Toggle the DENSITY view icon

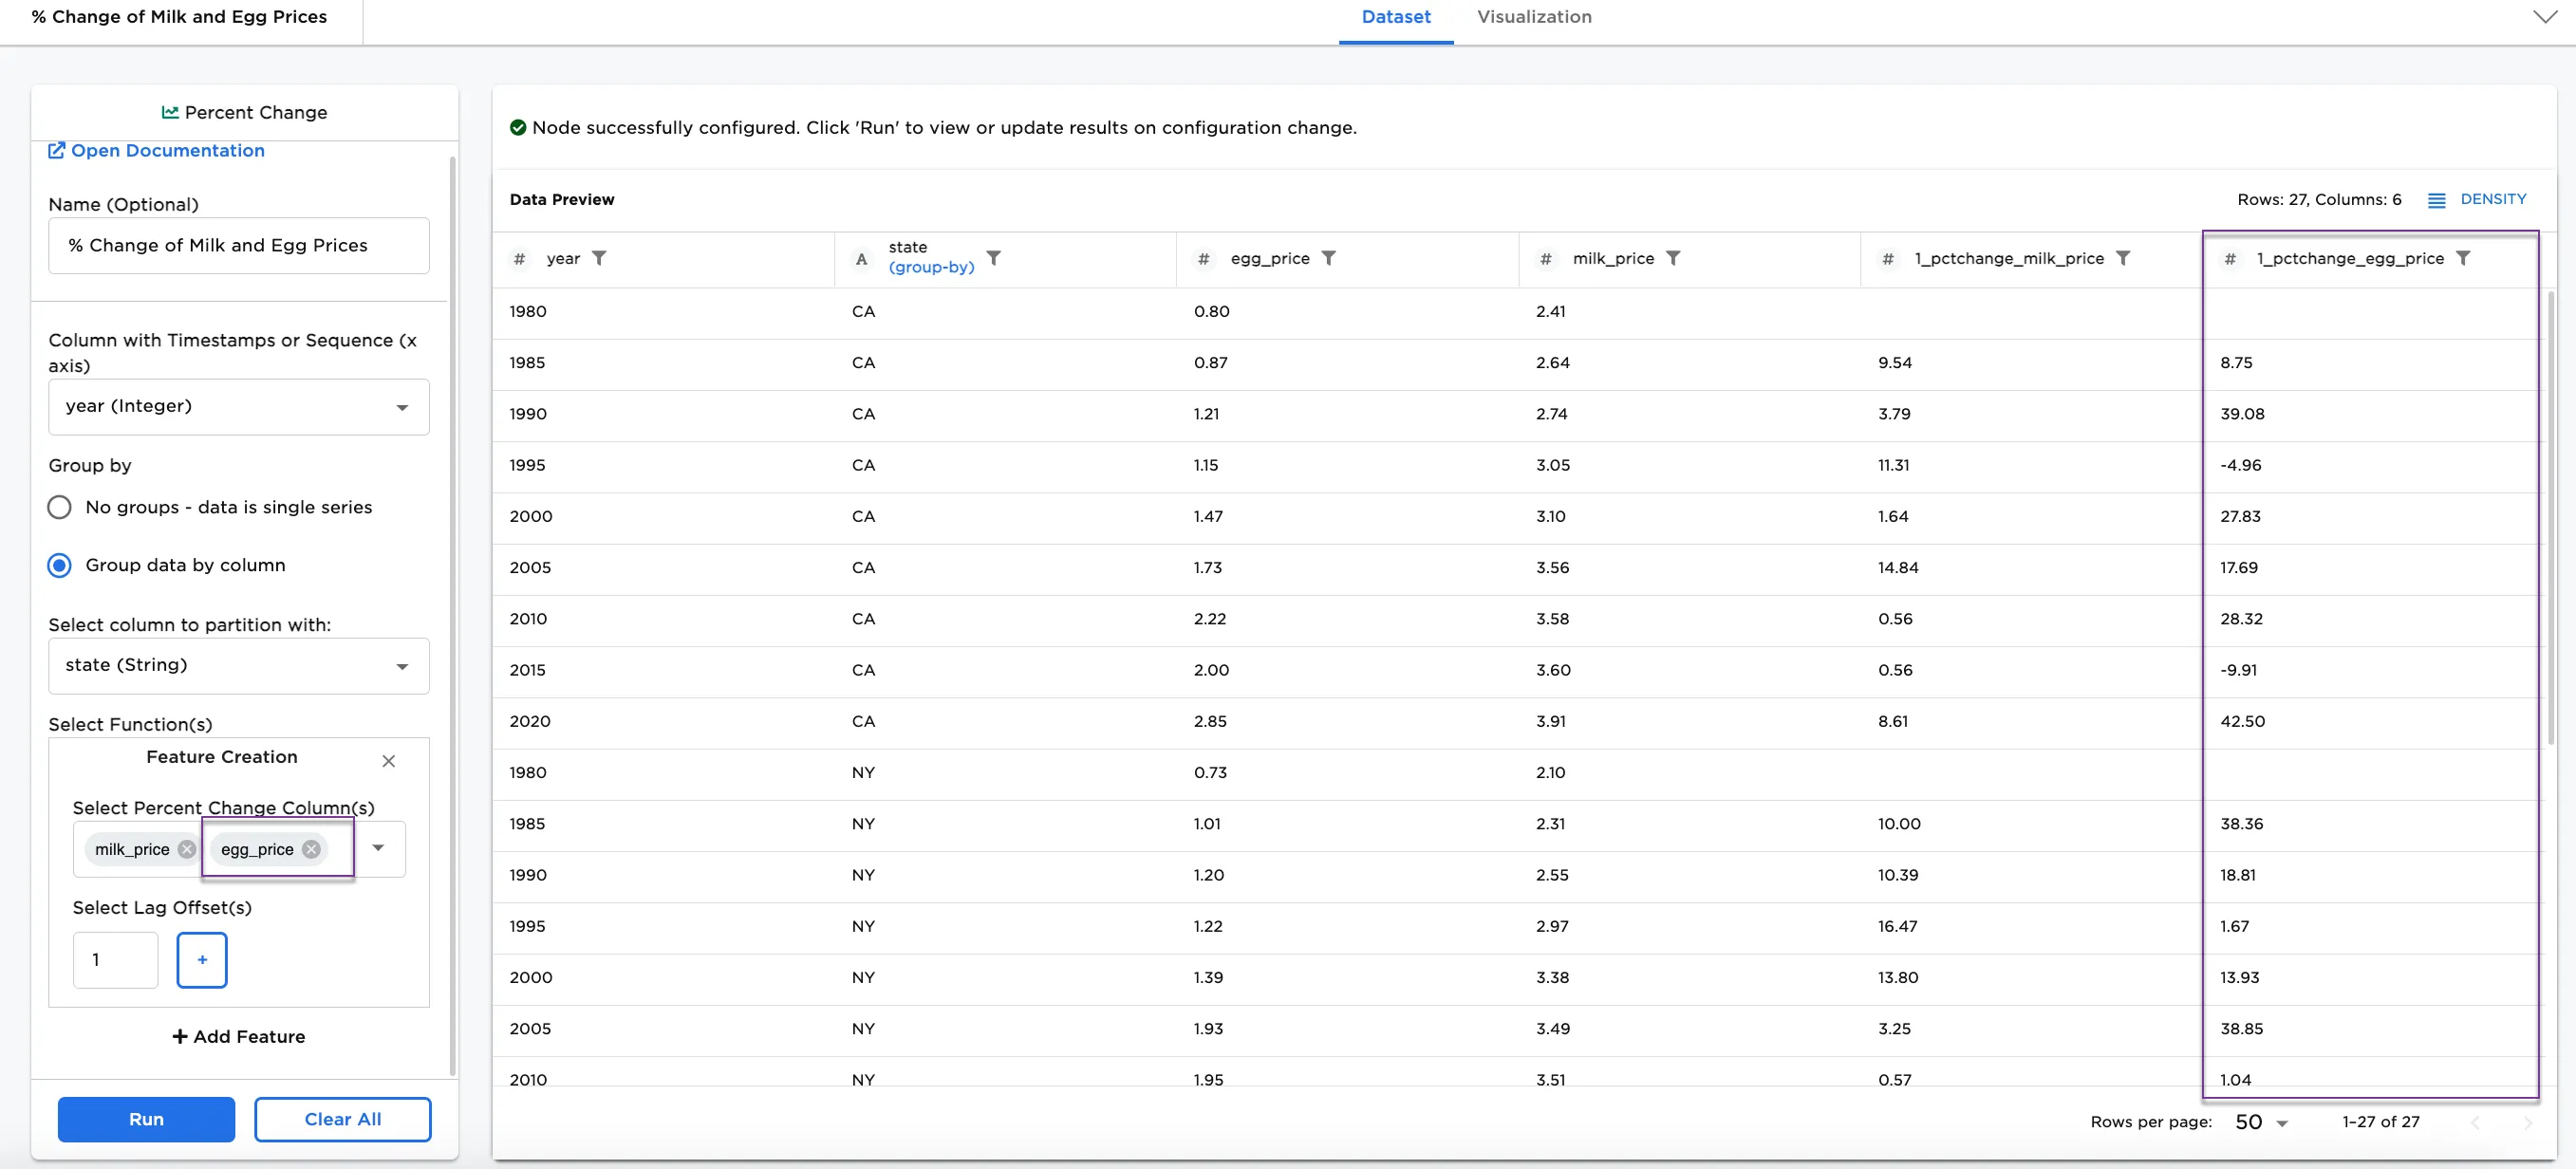(2437, 199)
